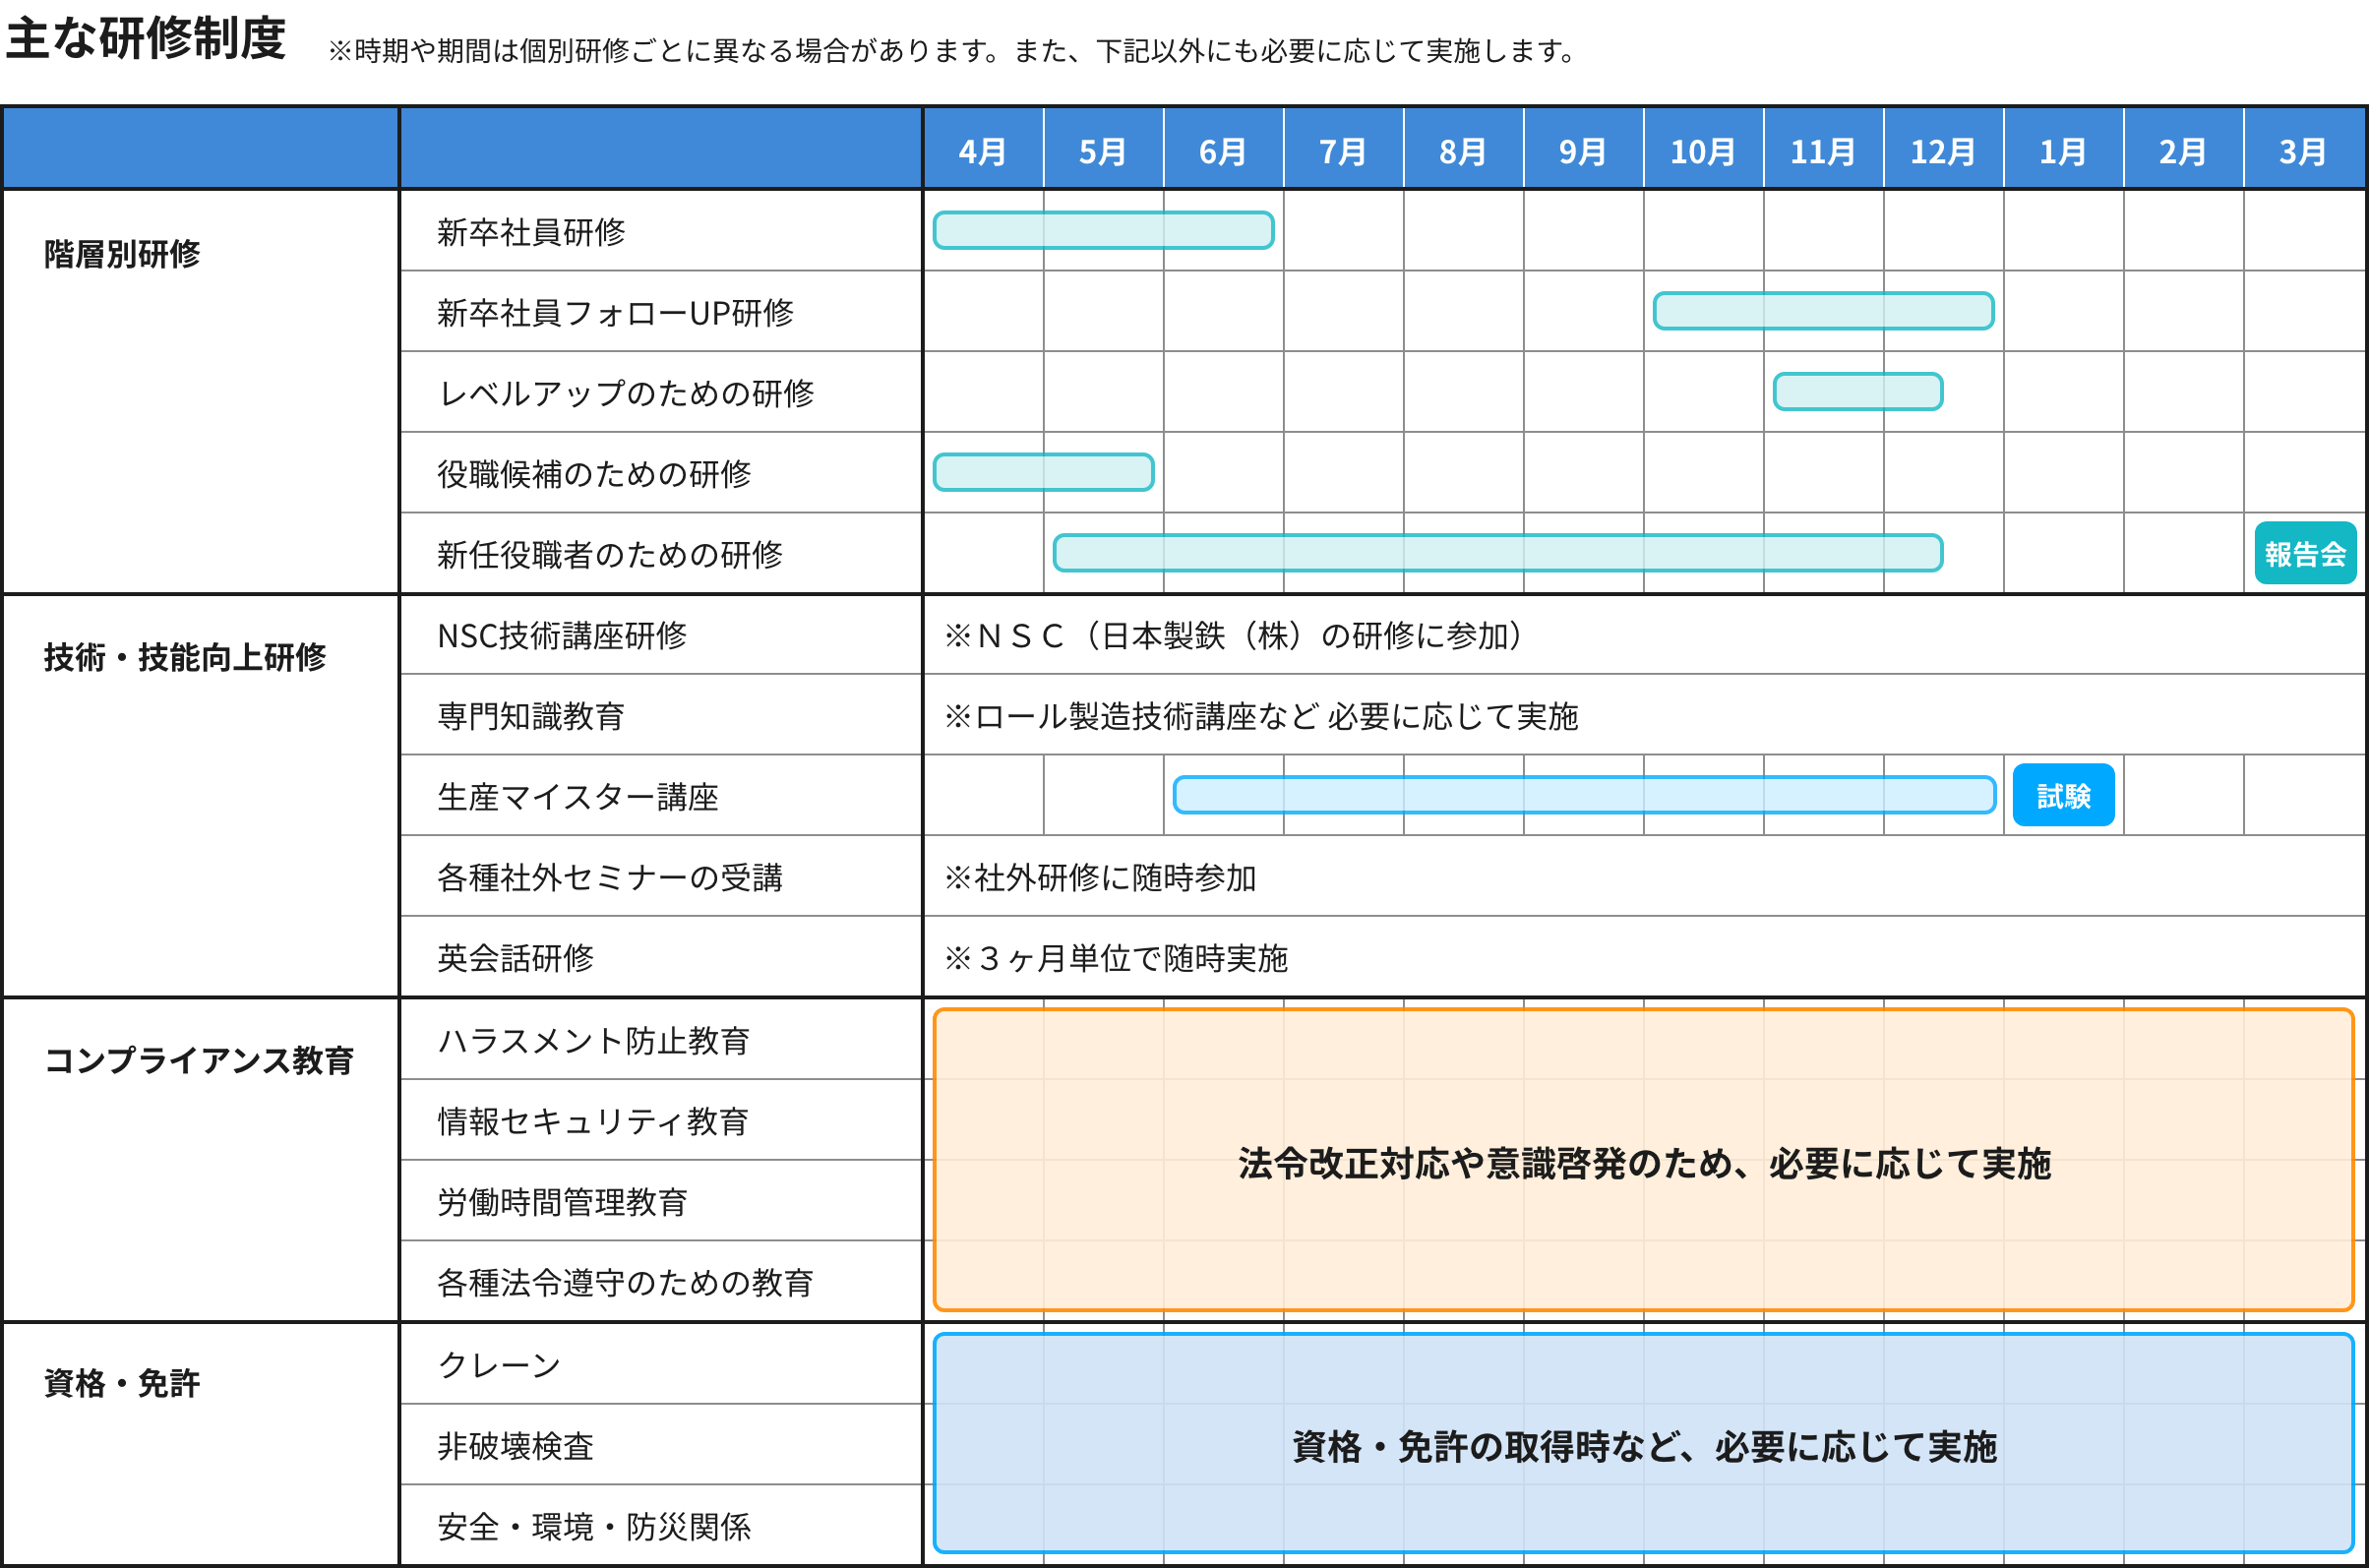Click the ※社外研修に随時参加 note
Screen dimensions: 2369x1568
tap(1100, 877)
